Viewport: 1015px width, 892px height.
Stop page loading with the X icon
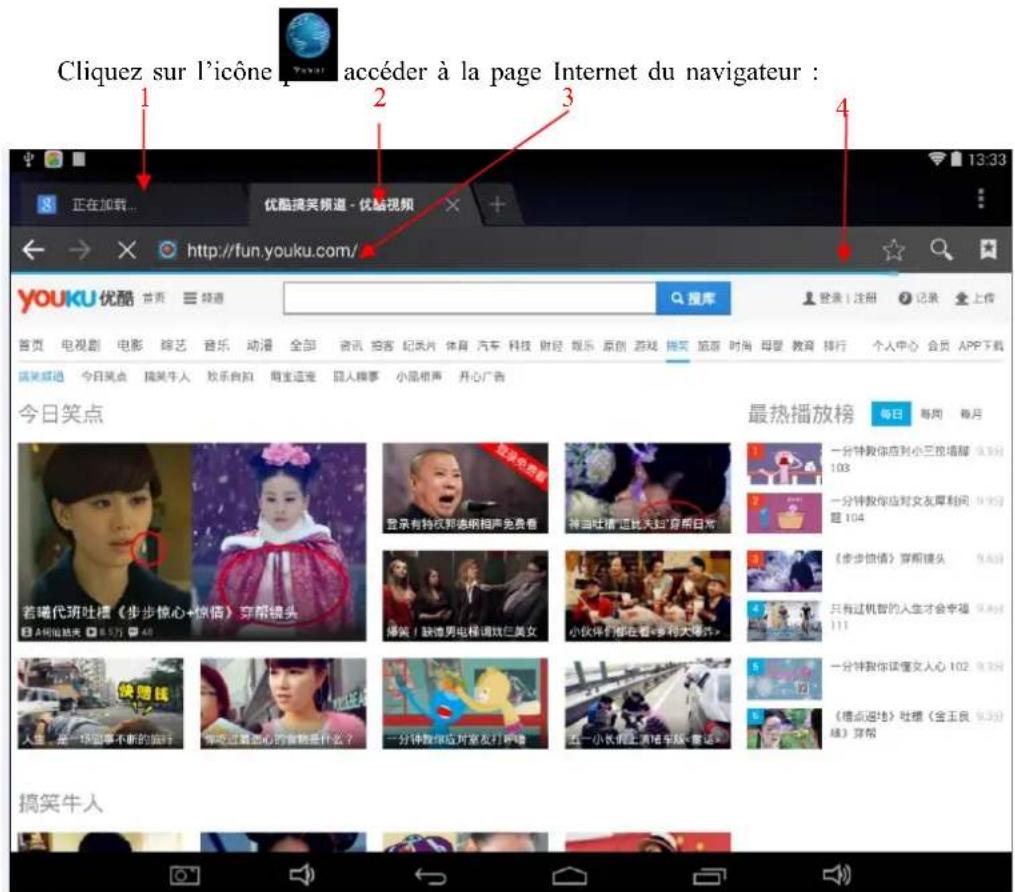click(x=127, y=249)
